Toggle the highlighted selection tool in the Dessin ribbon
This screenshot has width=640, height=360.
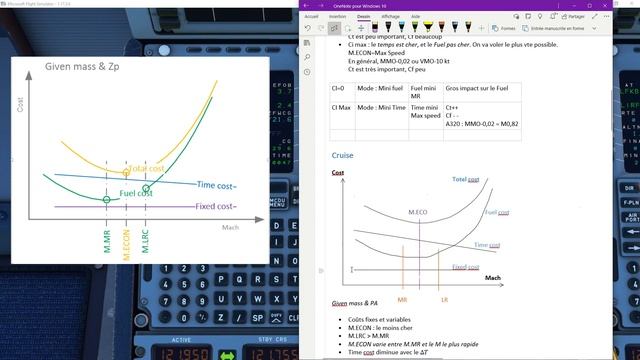tap(334, 28)
